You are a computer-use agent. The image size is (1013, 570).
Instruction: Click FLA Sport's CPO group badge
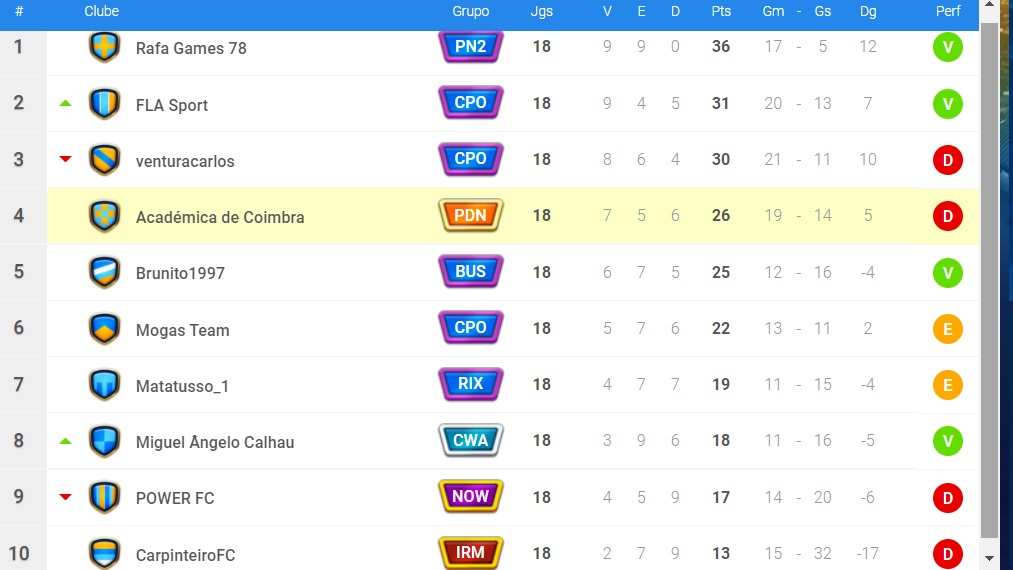point(470,103)
